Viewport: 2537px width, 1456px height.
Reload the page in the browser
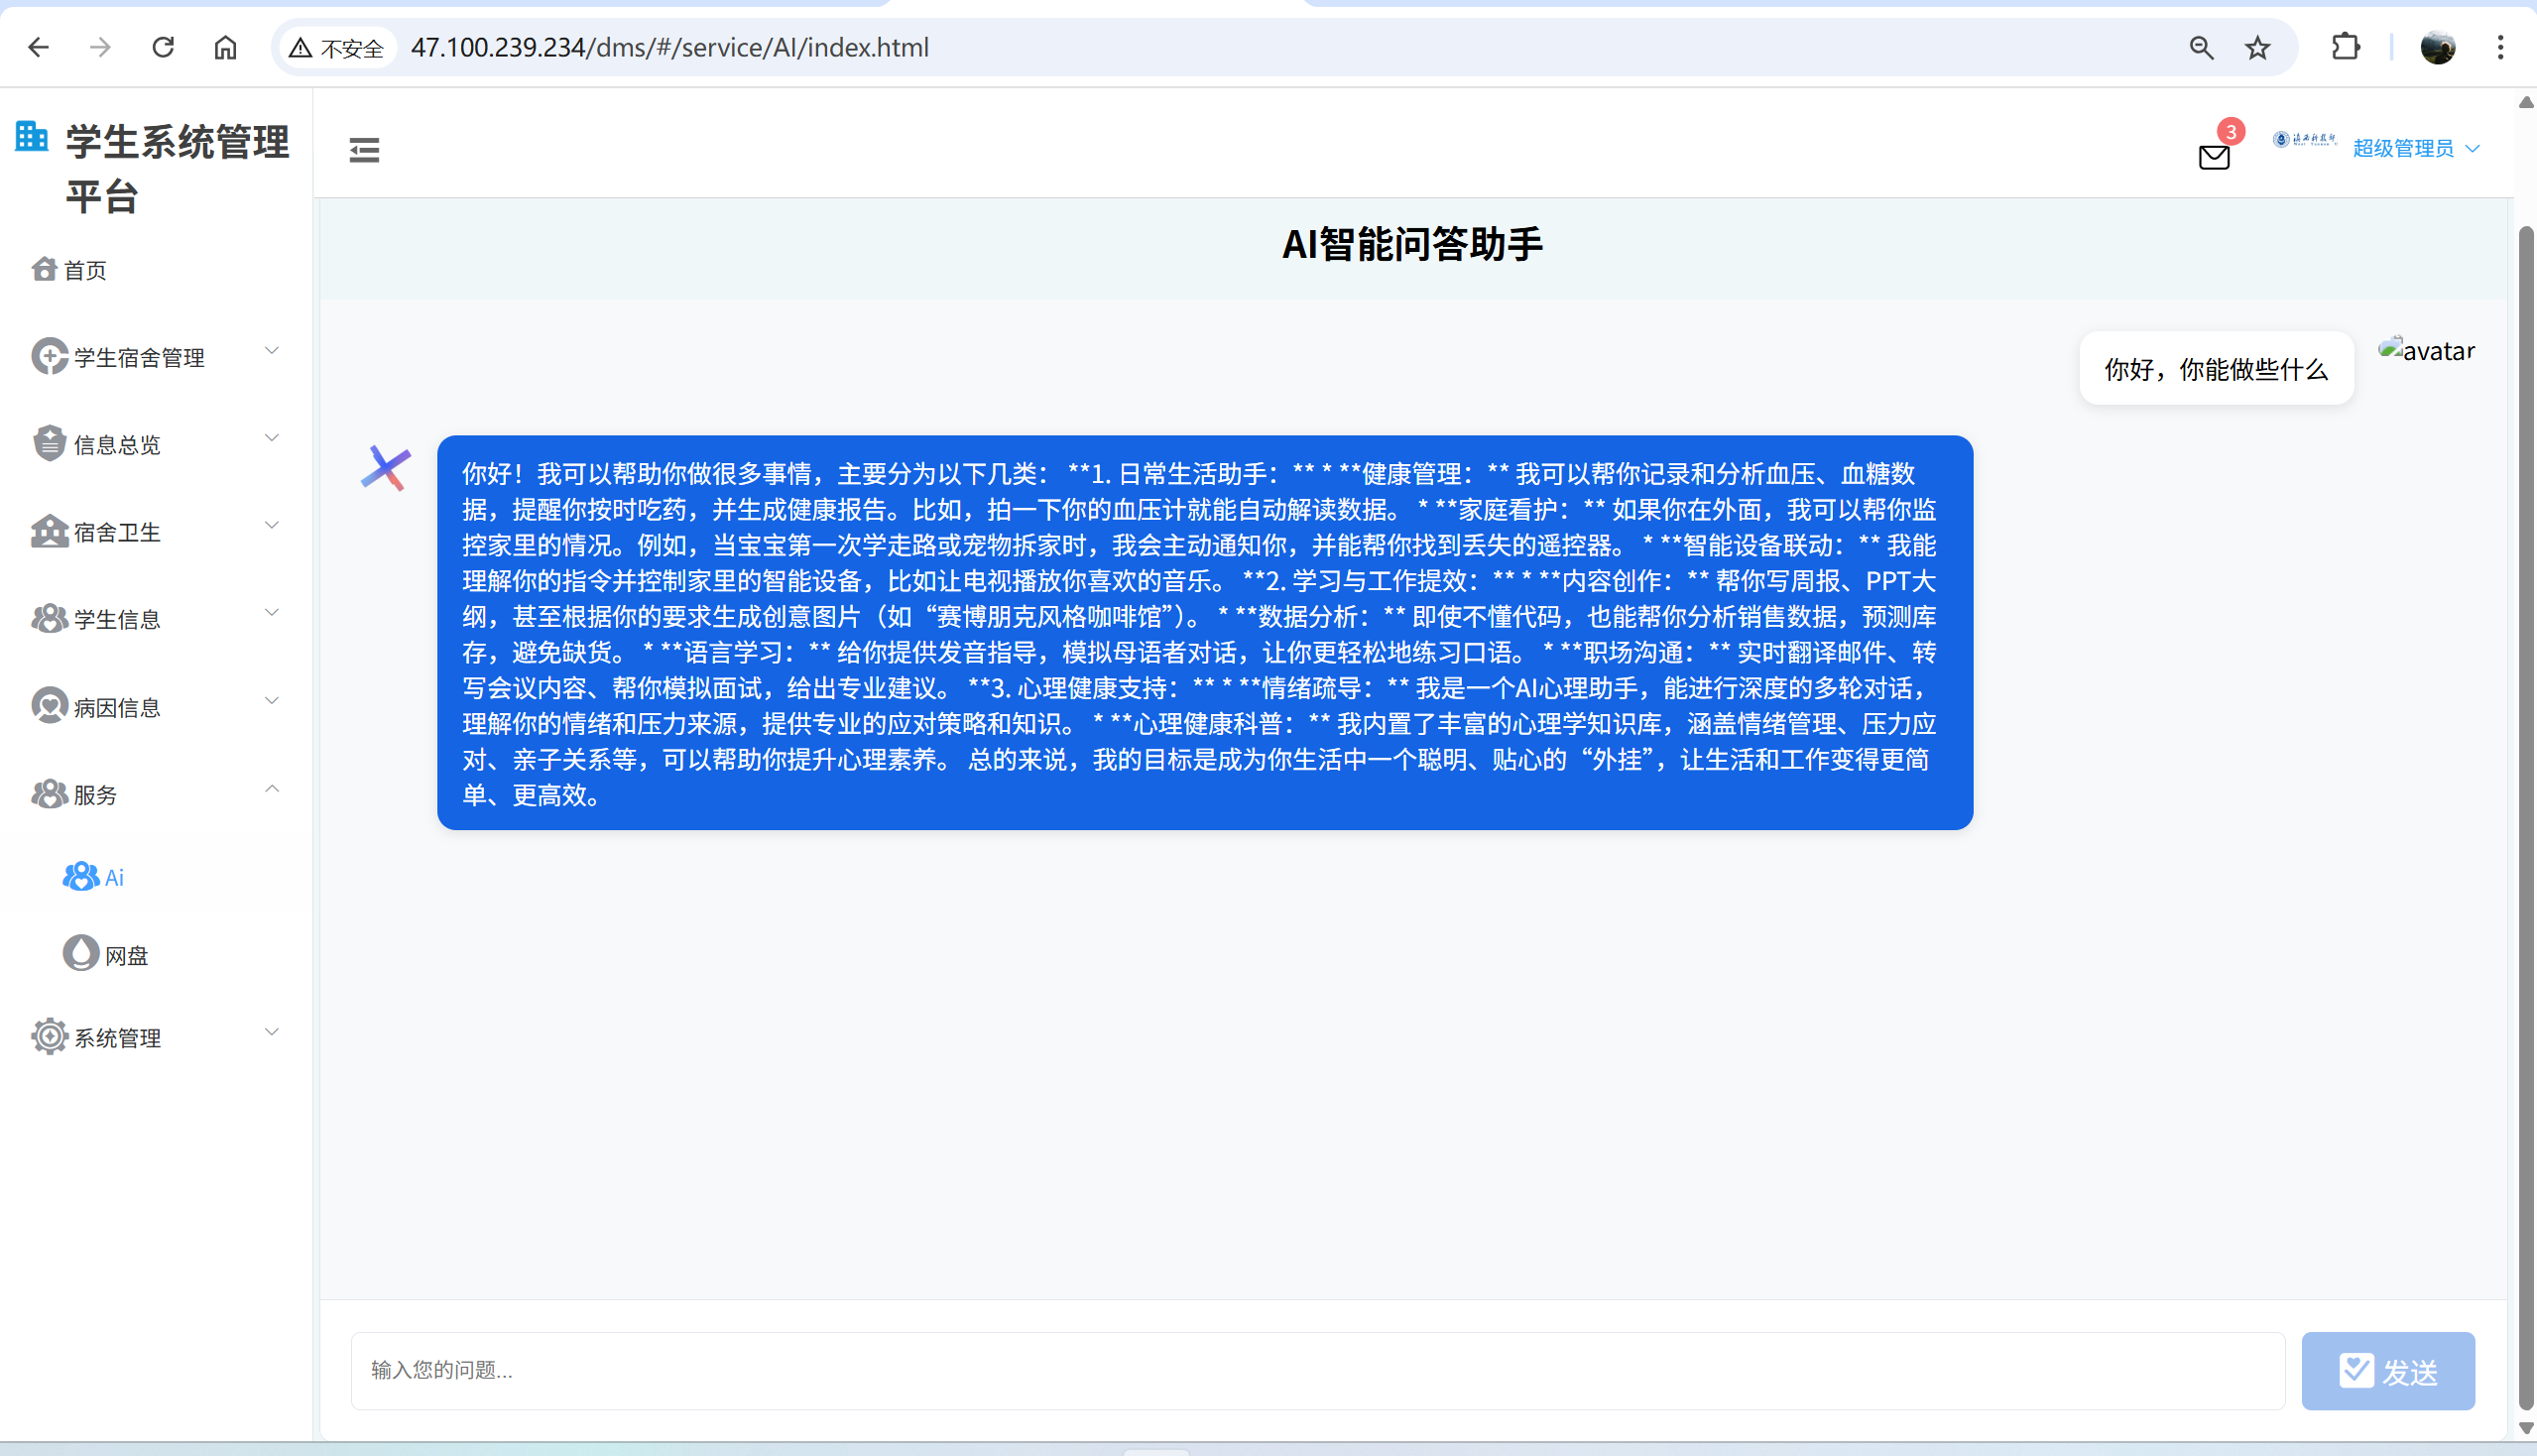pos(163,47)
